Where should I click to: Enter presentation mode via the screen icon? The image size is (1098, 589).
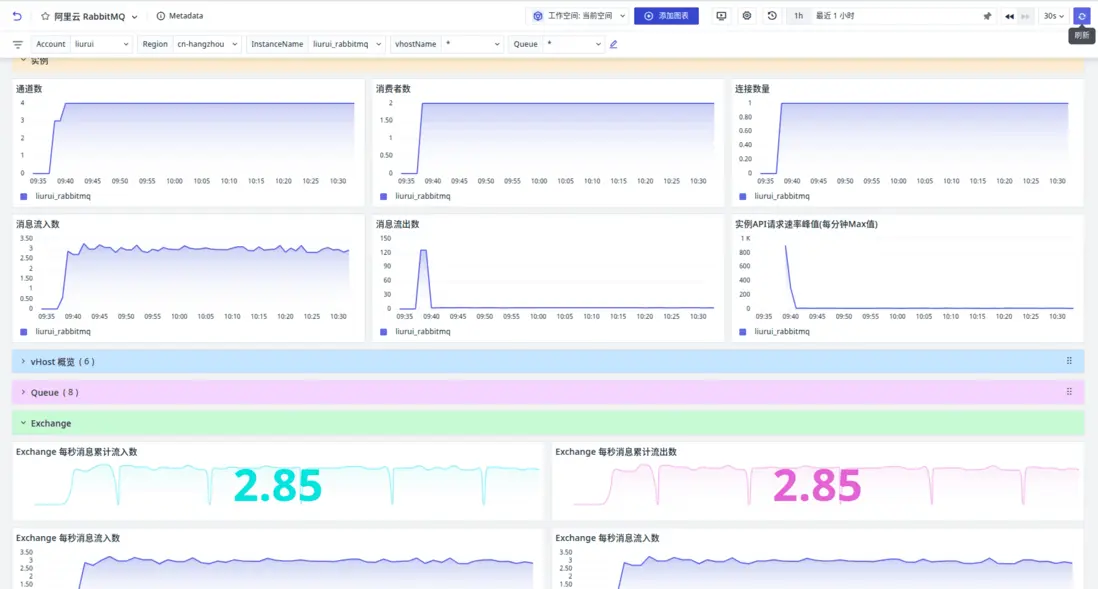point(721,15)
